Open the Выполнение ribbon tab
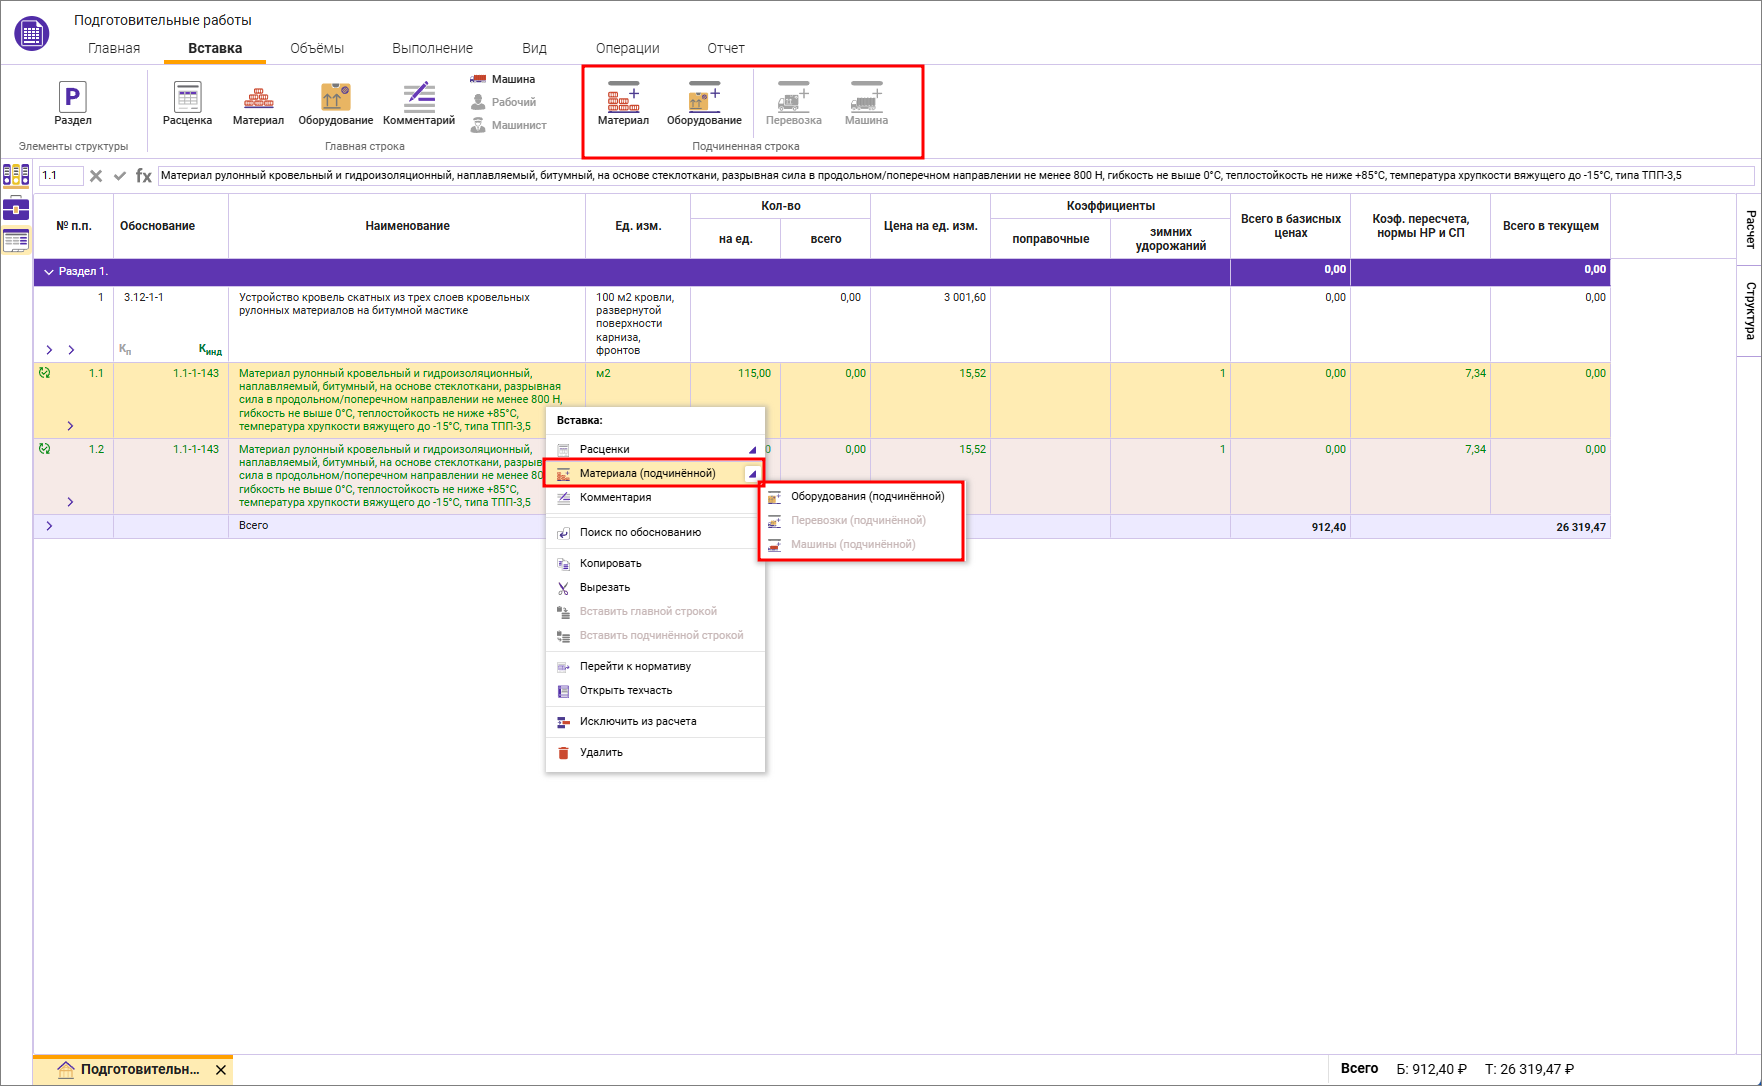 coord(432,48)
